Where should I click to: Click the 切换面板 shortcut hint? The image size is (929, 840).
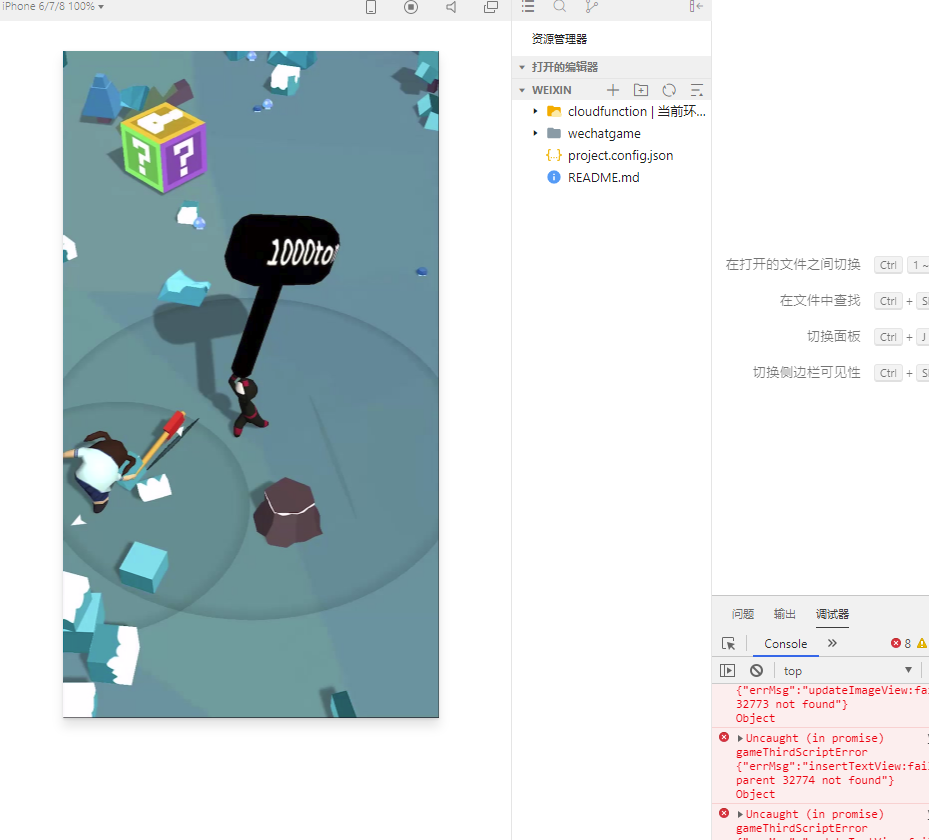coord(833,336)
